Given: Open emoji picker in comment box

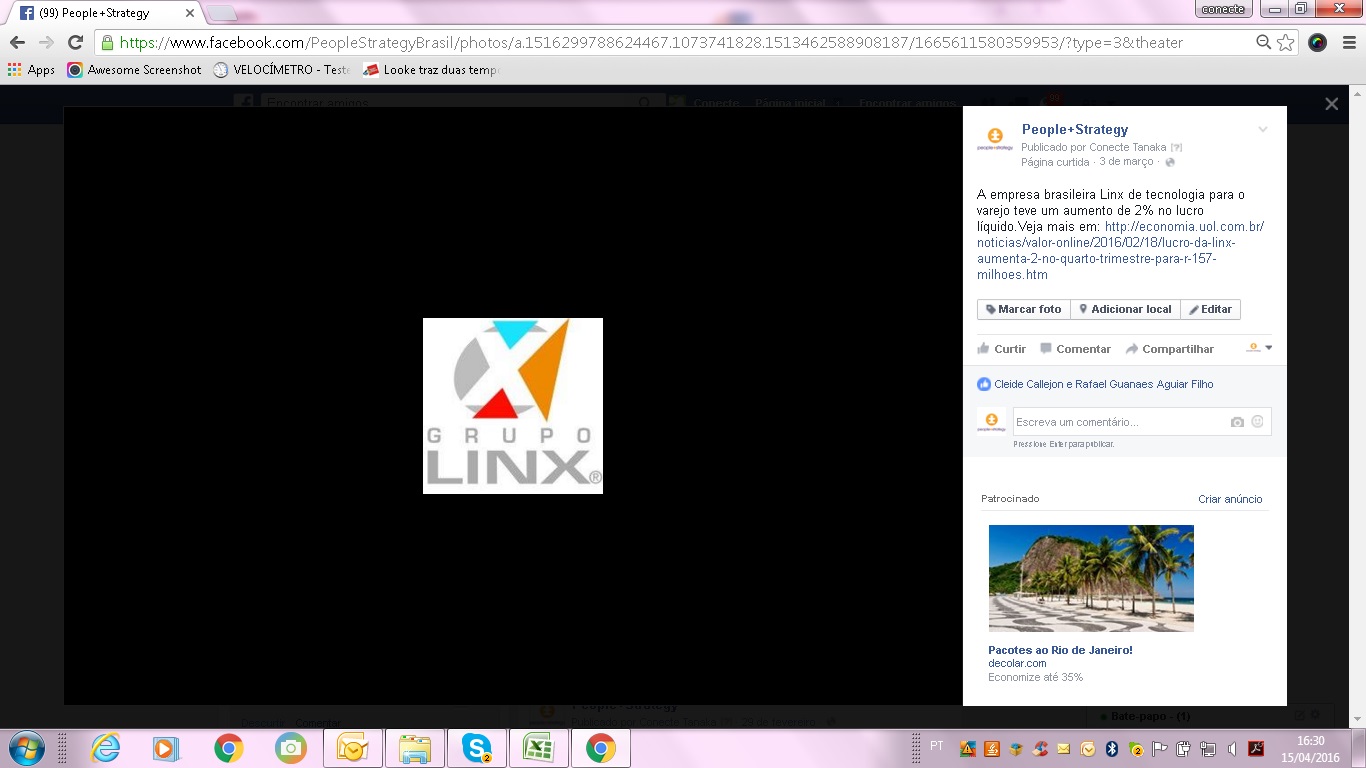Looking at the screenshot, I should (x=1257, y=422).
